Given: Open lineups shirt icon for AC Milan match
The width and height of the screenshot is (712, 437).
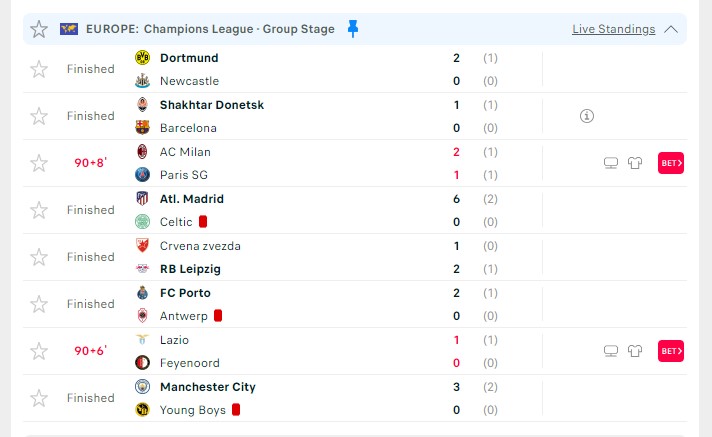Looking at the screenshot, I should [635, 163].
